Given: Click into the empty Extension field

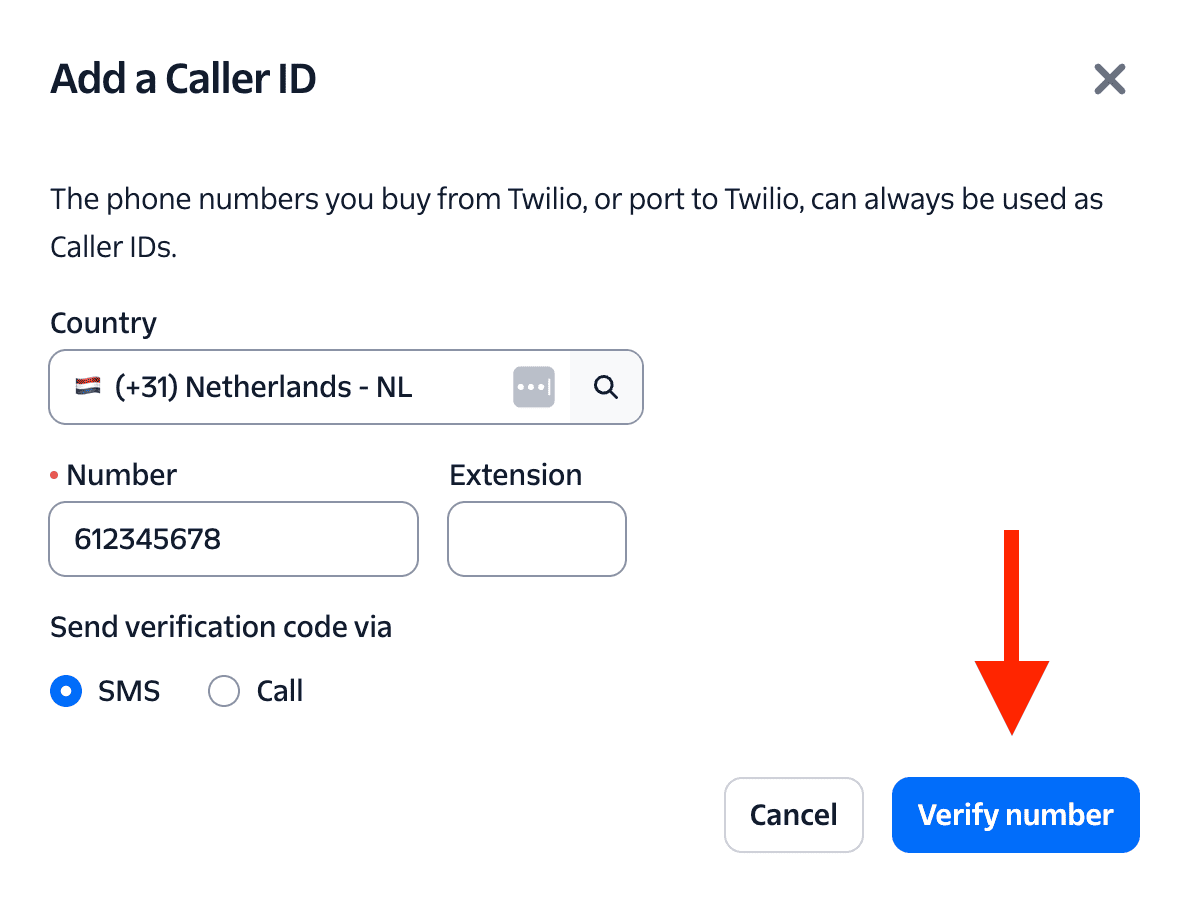Looking at the screenshot, I should click(537, 539).
